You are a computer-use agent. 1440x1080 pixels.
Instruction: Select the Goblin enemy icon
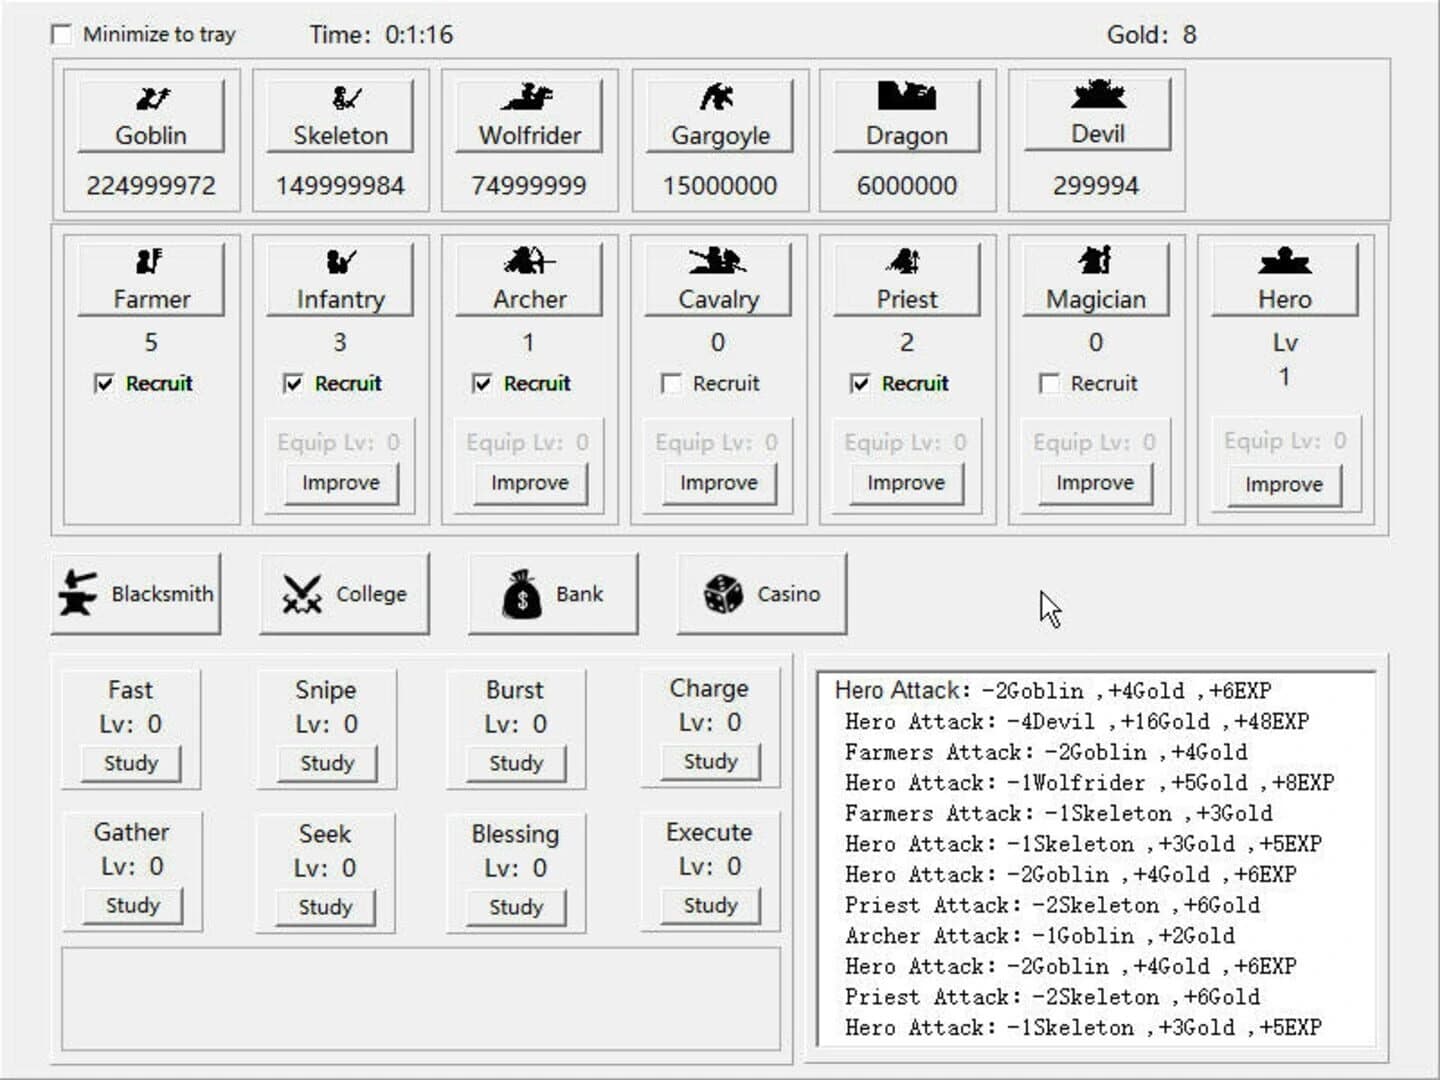click(x=151, y=96)
